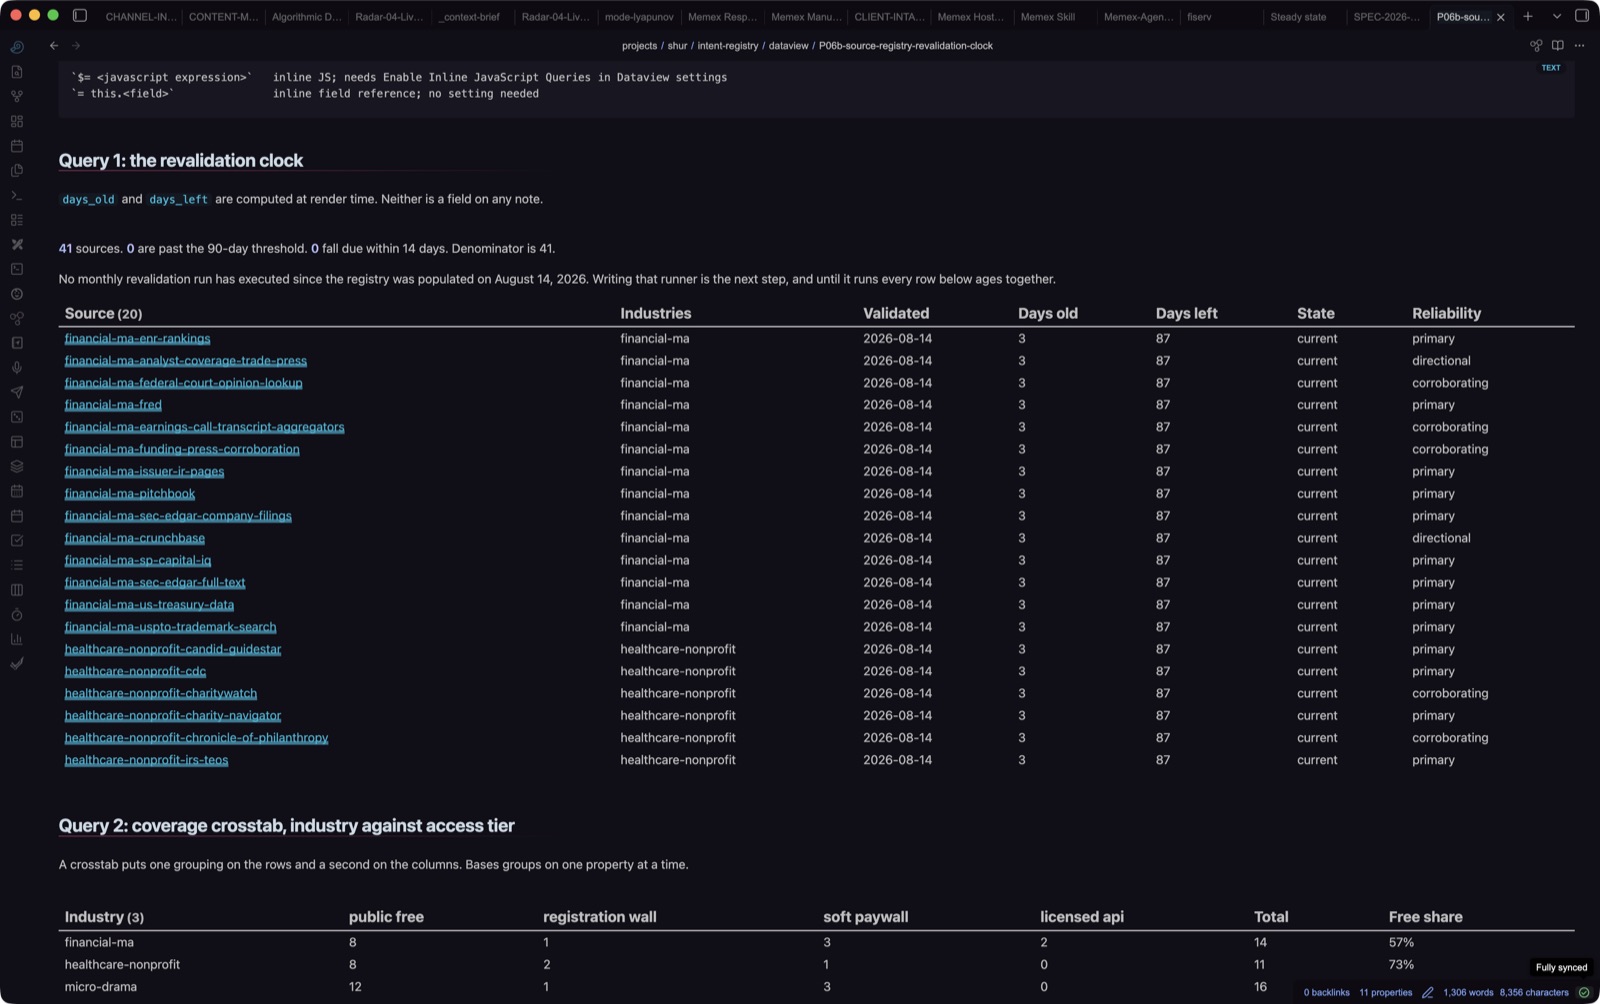Open the financial-ma-fred source link
Viewport: 1600px width, 1004px height.
113,405
